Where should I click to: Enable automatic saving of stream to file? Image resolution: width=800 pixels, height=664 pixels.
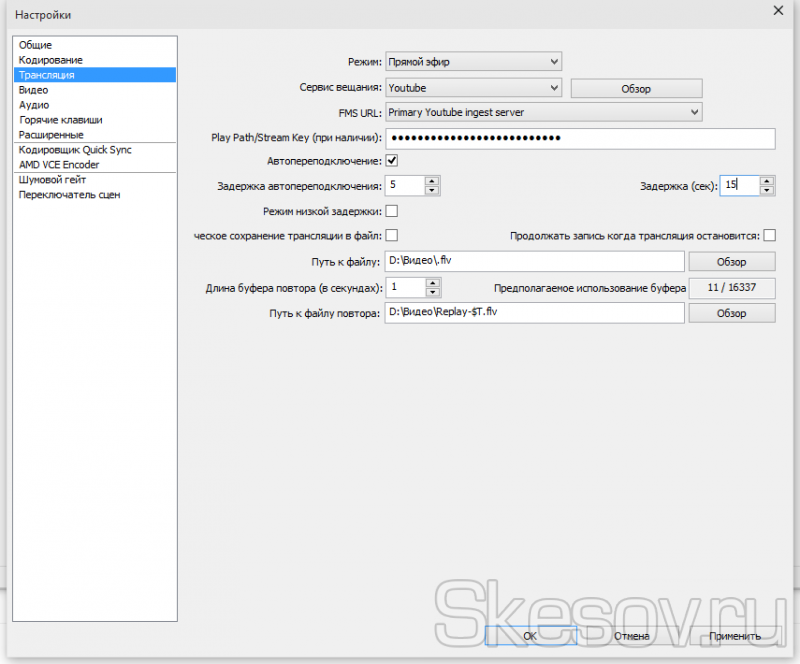tap(392, 236)
